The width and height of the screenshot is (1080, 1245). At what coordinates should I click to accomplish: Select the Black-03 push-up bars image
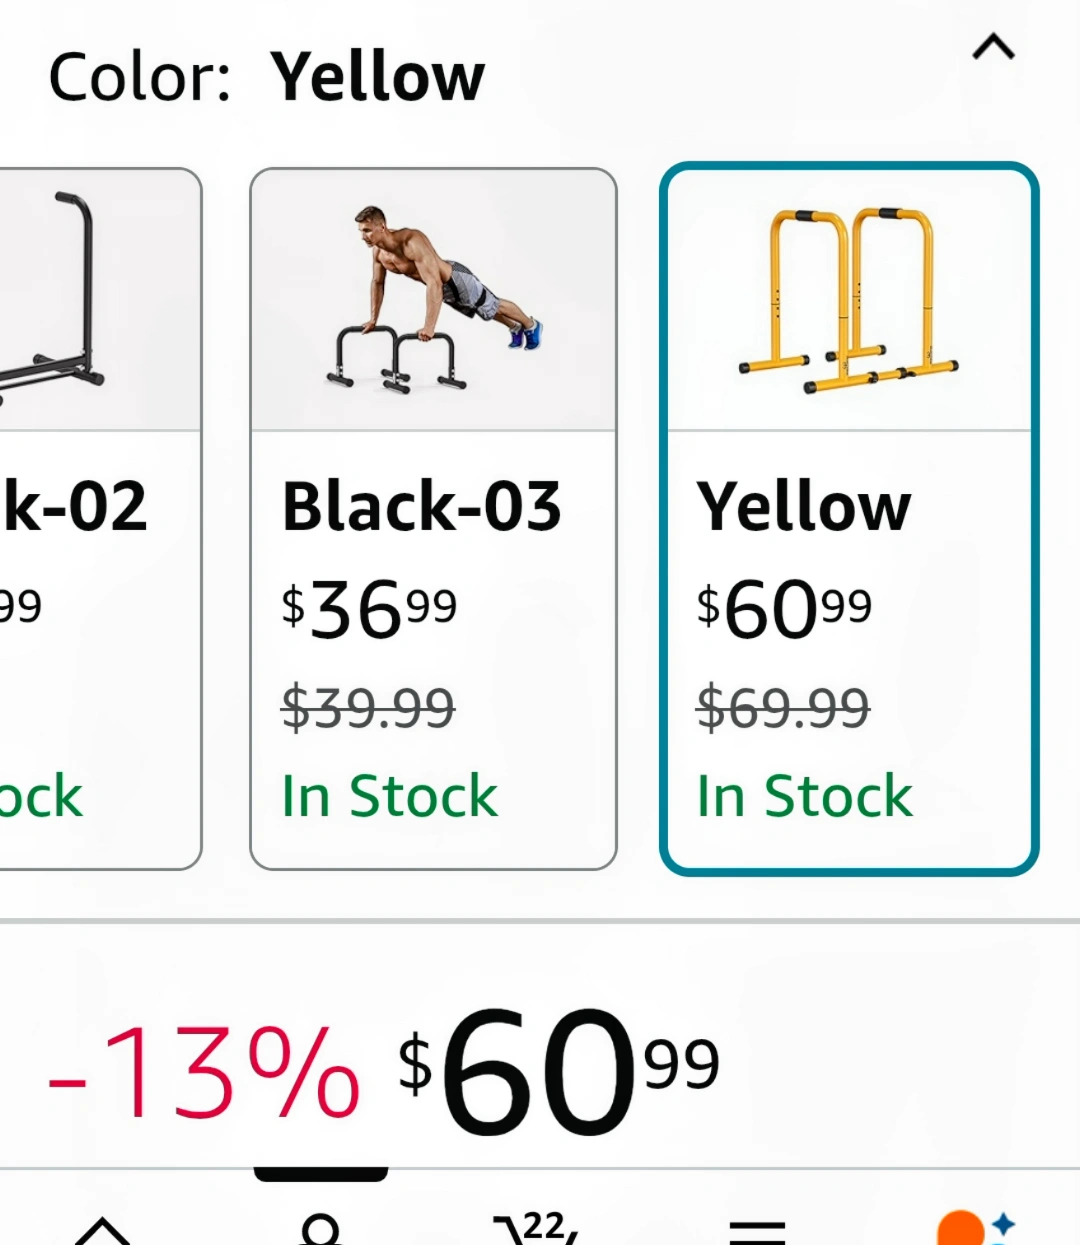tap(433, 300)
